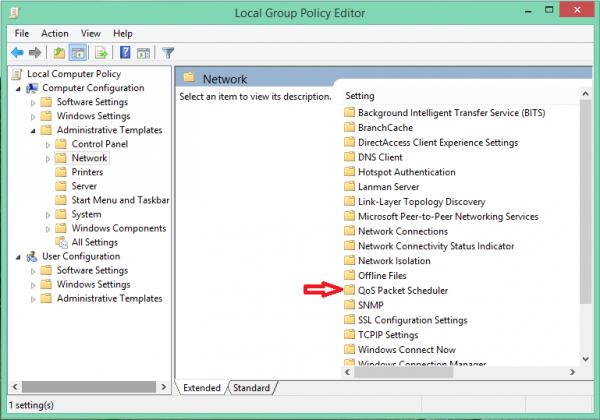This screenshot has height=420, width=600.
Task: Click the Filter funnel toolbar icon
Action: tap(168, 52)
